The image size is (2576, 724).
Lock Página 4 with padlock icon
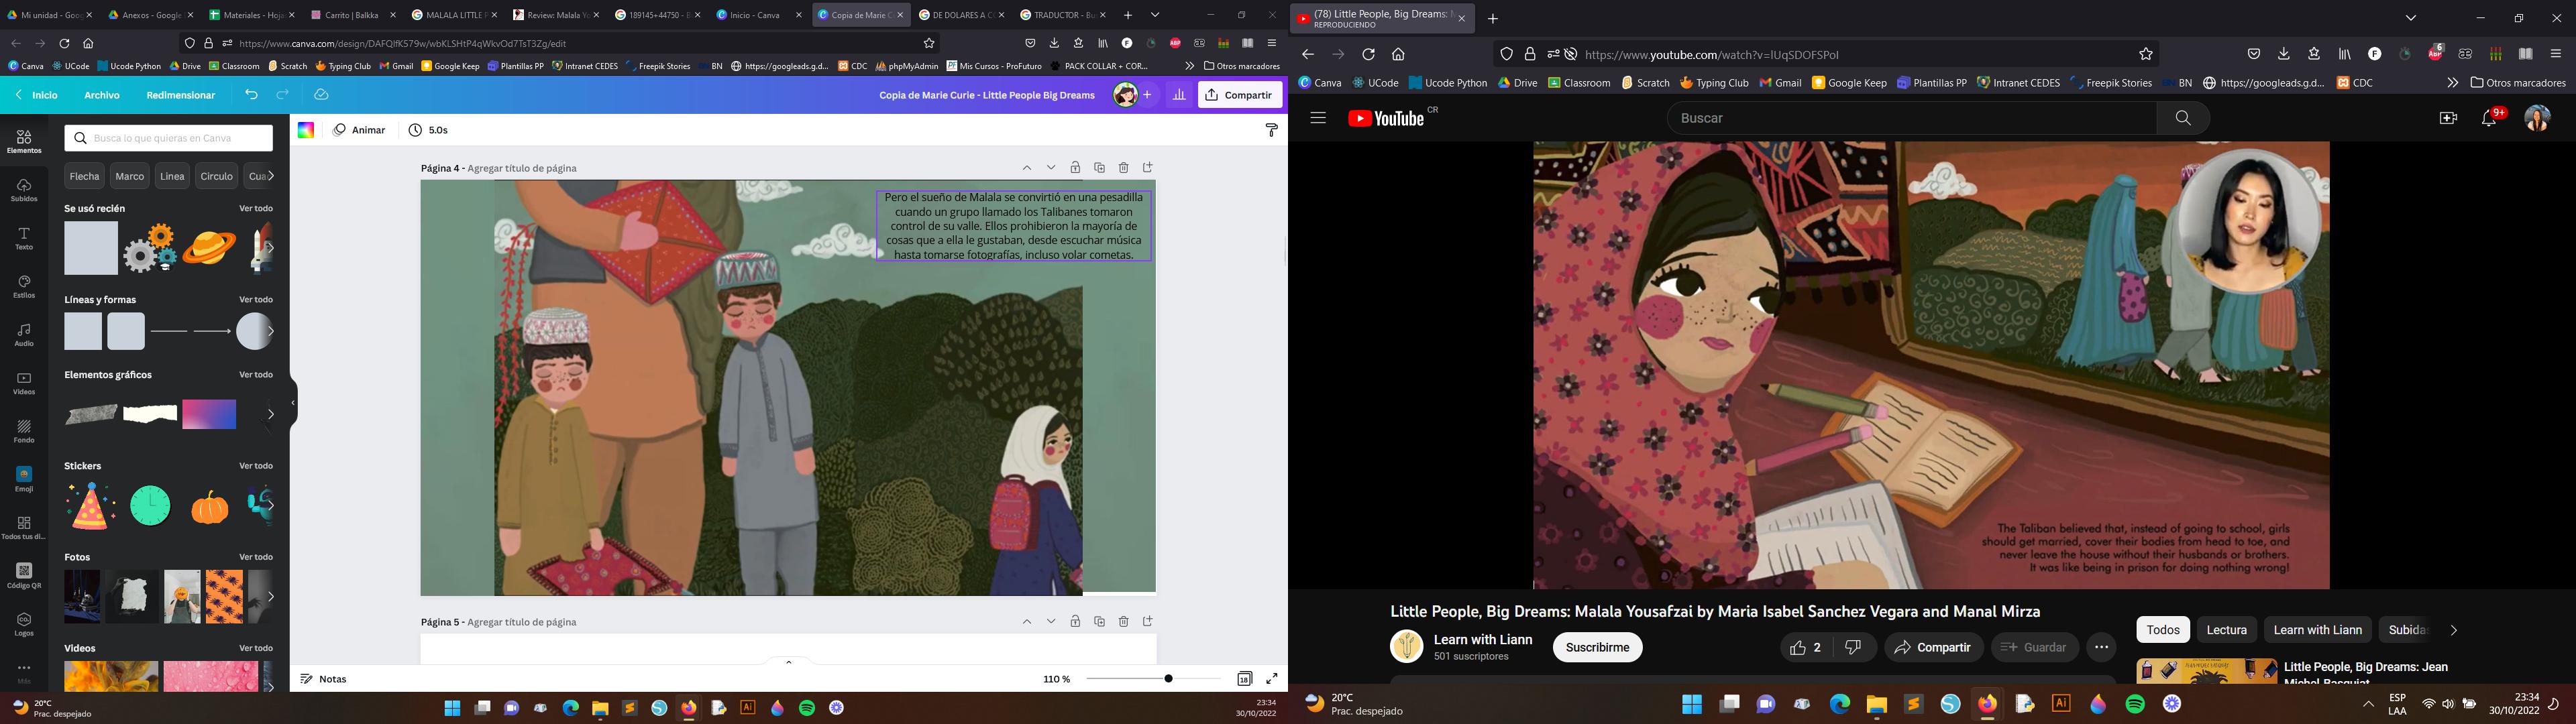1075,168
